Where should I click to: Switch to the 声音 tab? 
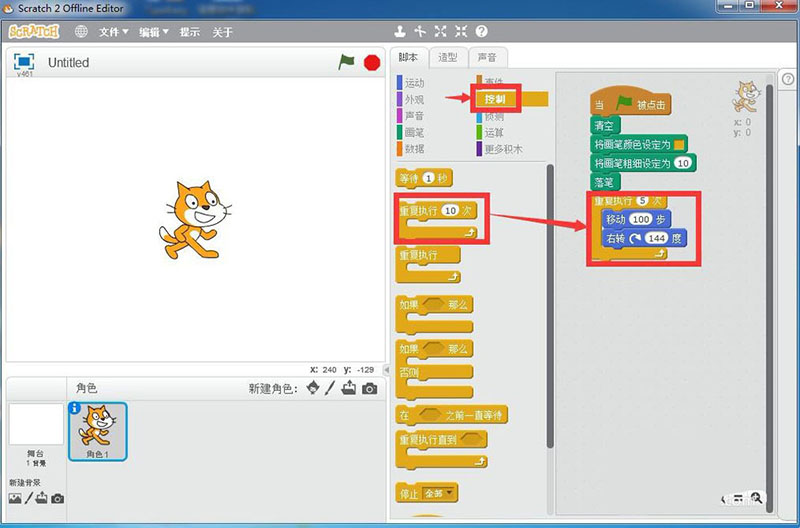(x=487, y=58)
